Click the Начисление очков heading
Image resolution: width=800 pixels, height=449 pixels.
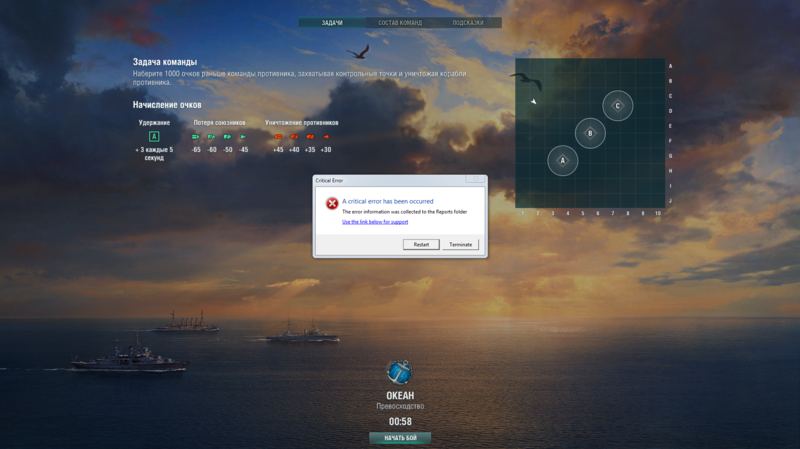coord(167,105)
